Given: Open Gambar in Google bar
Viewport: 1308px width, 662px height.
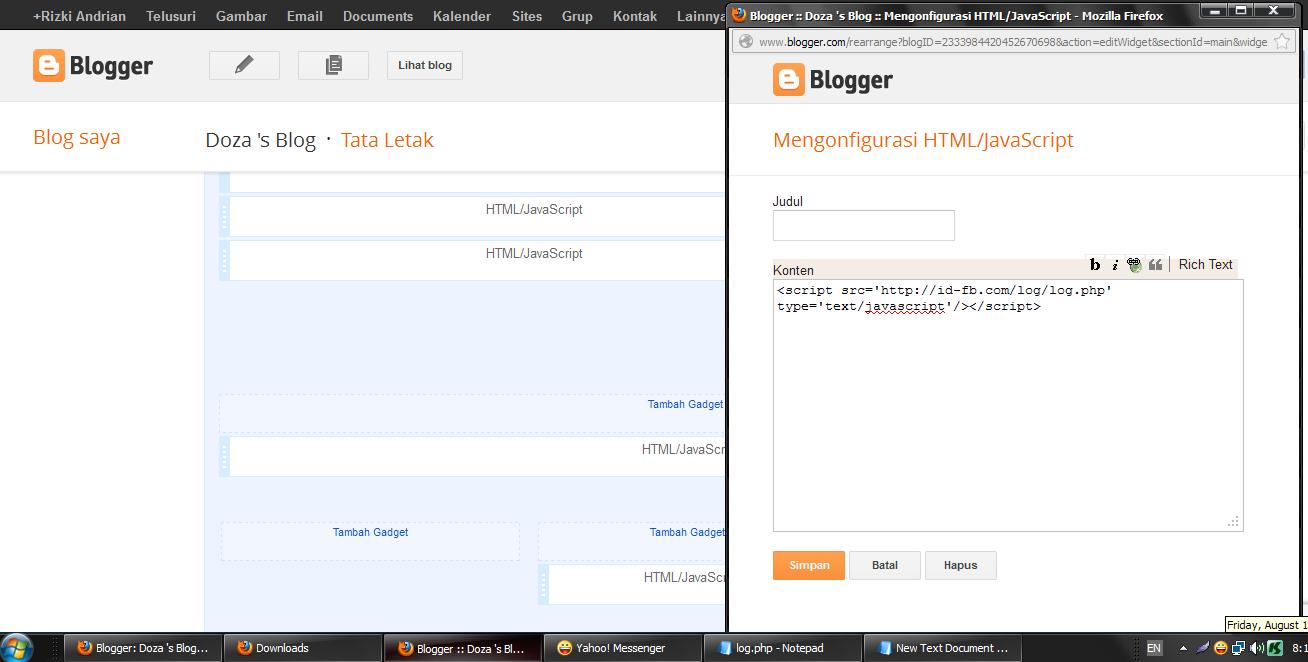Looking at the screenshot, I should (241, 16).
